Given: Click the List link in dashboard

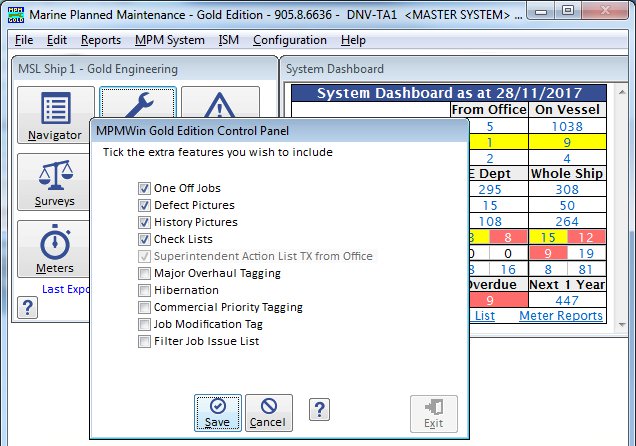Looking at the screenshot, I should [x=485, y=315].
